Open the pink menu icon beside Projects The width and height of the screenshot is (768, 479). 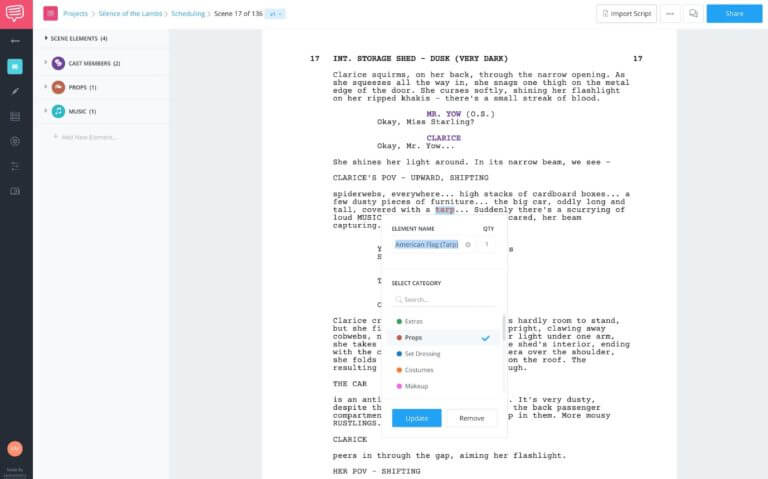[x=50, y=14]
